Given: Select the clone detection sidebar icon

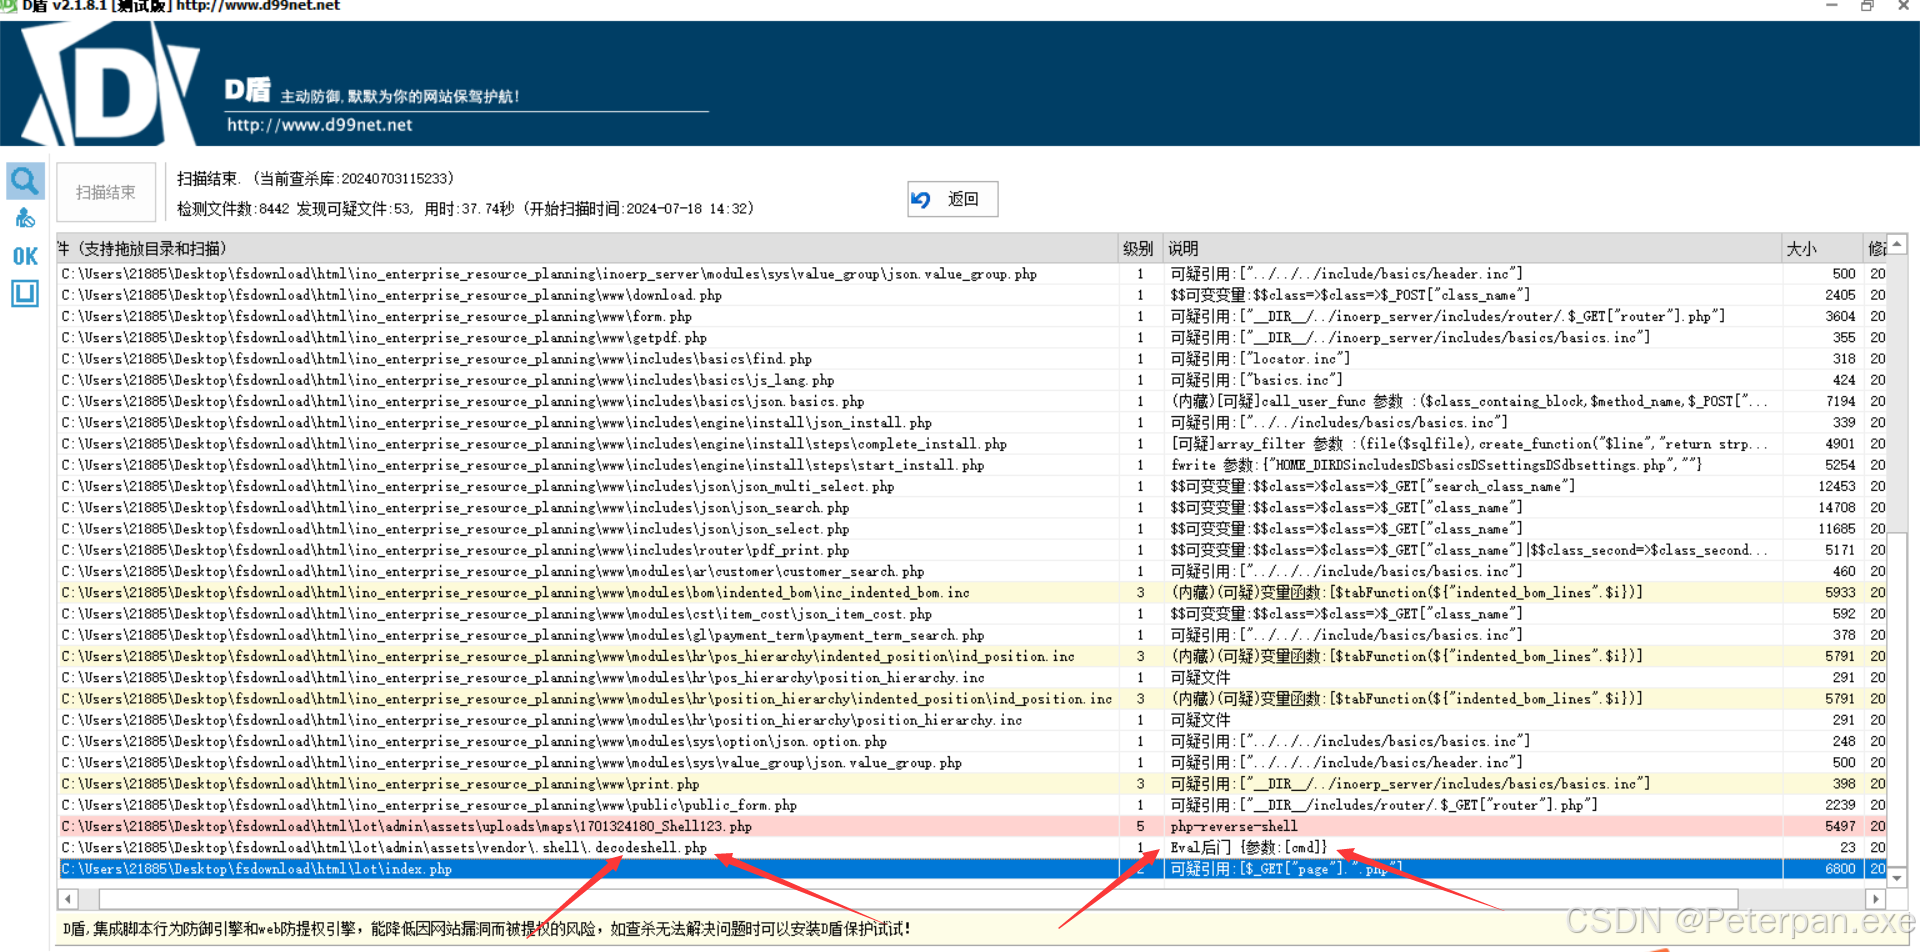Looking at the screenshot, I should pos(25,218).
